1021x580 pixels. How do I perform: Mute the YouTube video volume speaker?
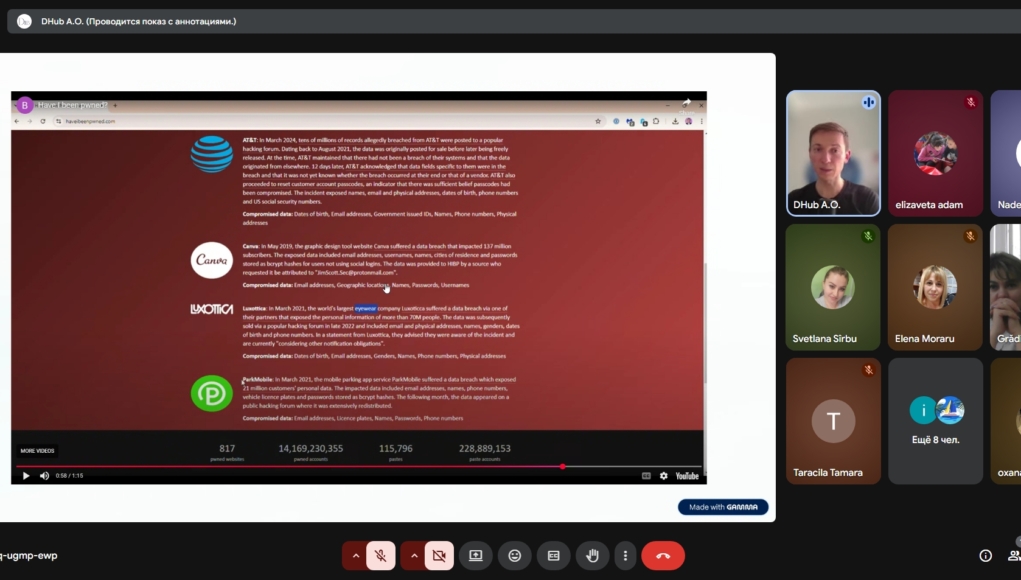pos(44,476)
